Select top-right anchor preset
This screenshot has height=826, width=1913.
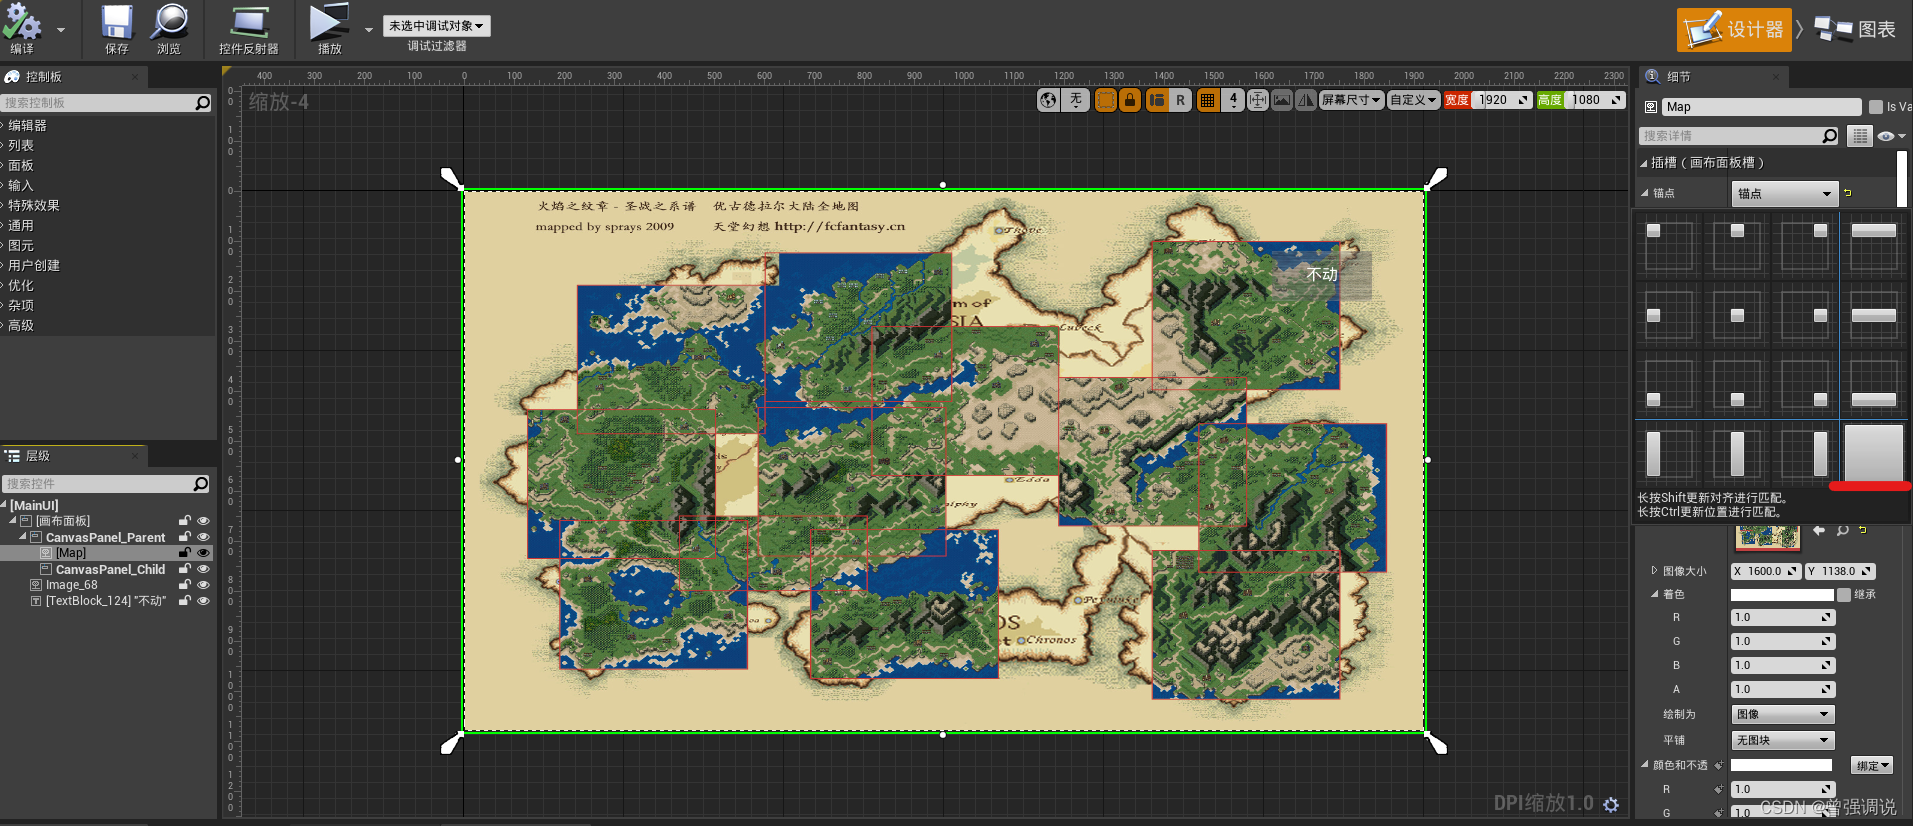tap(1805, 245)
